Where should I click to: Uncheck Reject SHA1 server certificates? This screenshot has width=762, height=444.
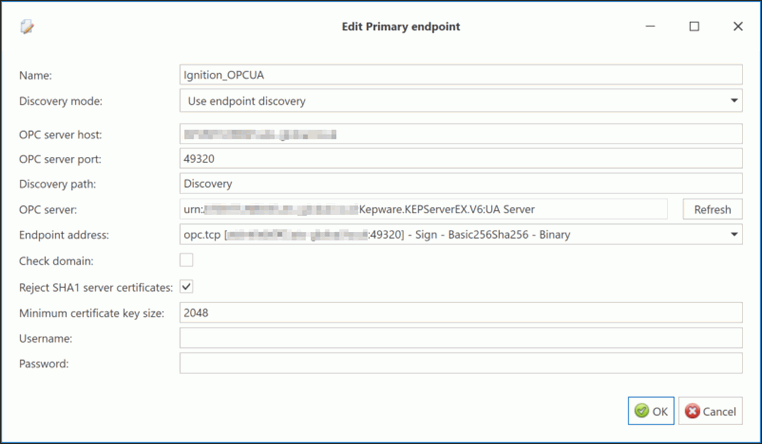tap(186, 287)
